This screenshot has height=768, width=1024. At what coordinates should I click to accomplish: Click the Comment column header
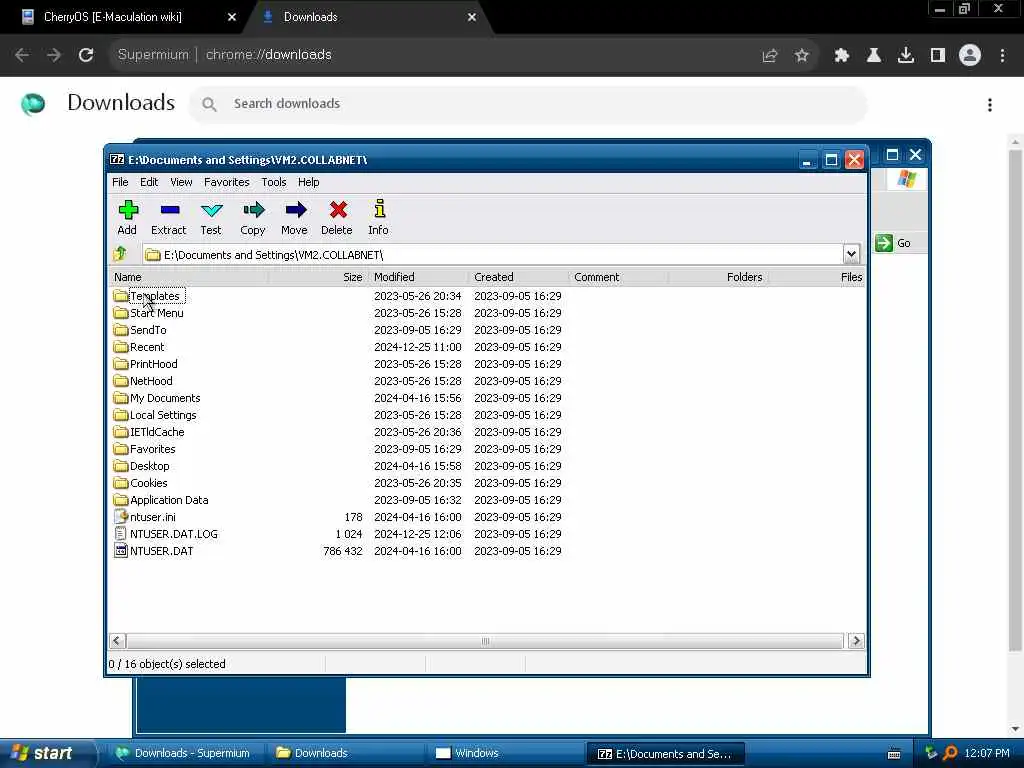click(x=618, y=277)
